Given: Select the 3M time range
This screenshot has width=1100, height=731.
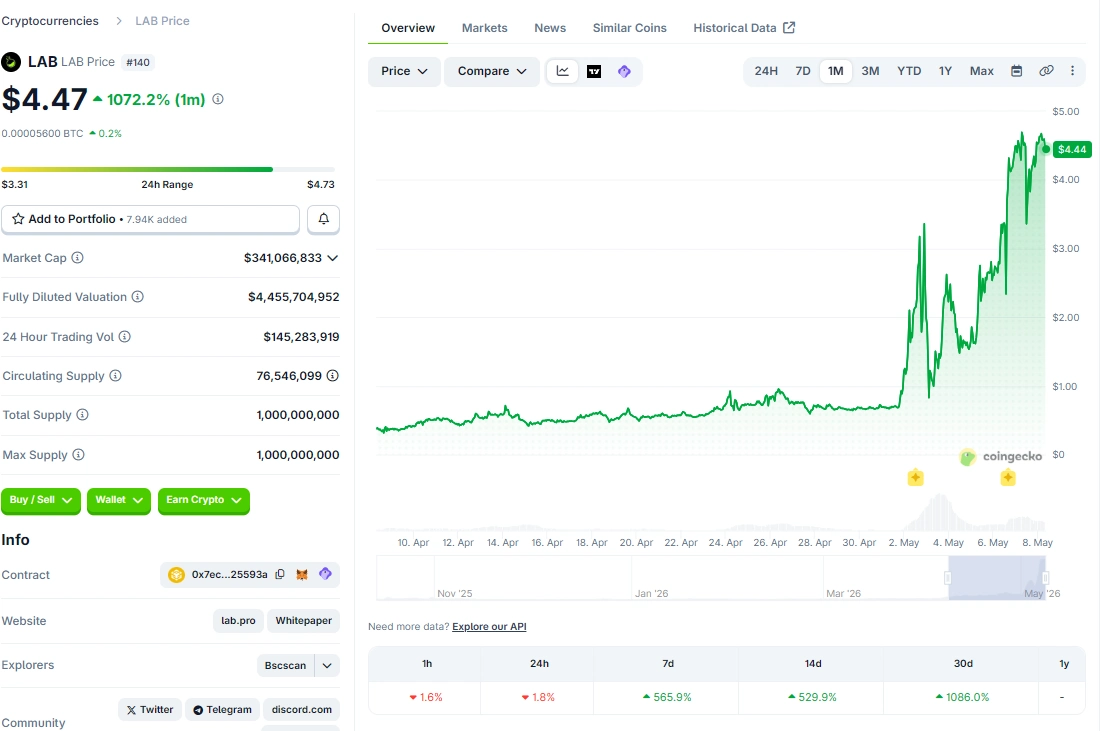Looking at the screenshot, I should click(x=871, y=71).
